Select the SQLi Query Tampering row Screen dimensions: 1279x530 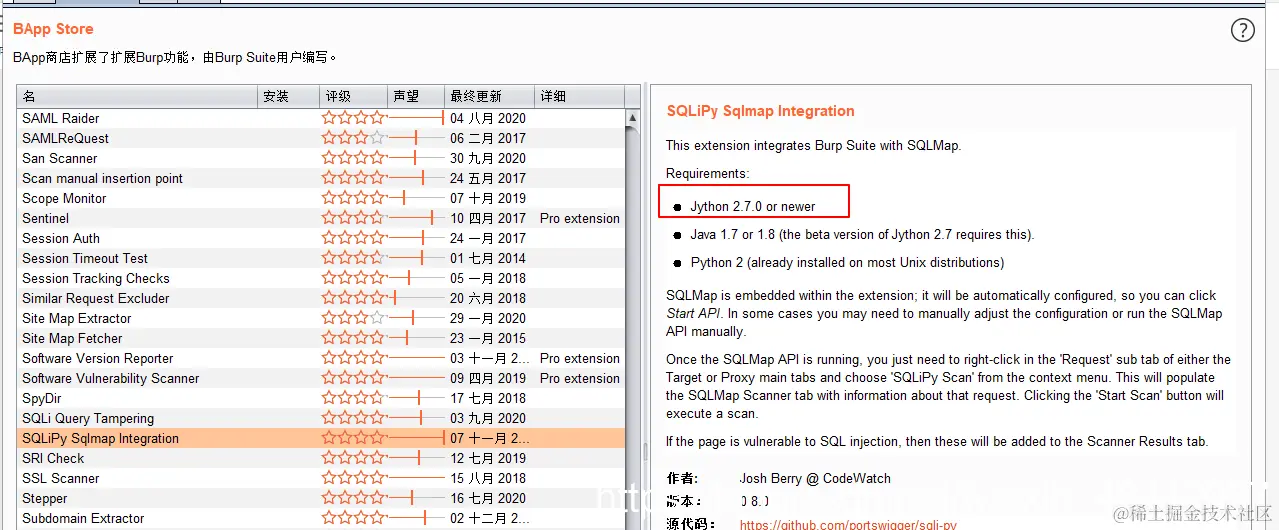pos(321,418)
